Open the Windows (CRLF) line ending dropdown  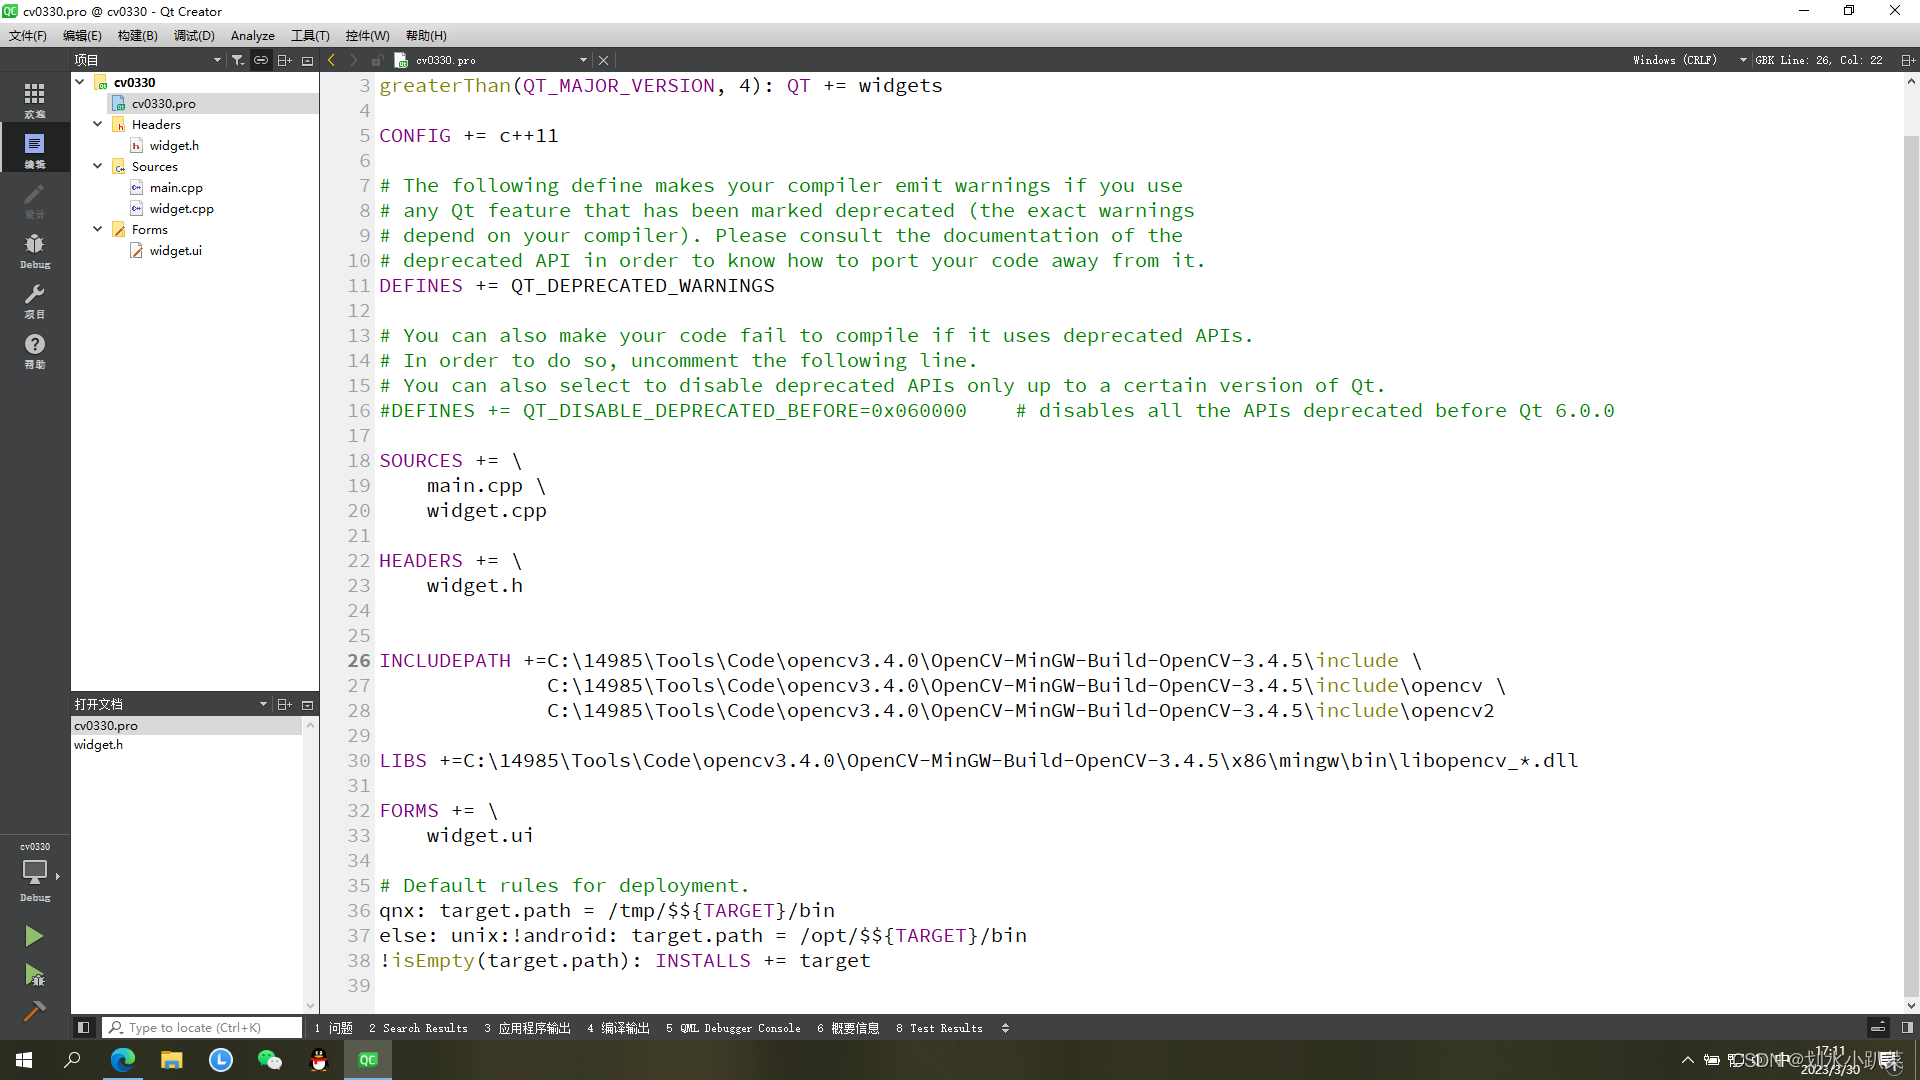click(x=1689, y=60)
